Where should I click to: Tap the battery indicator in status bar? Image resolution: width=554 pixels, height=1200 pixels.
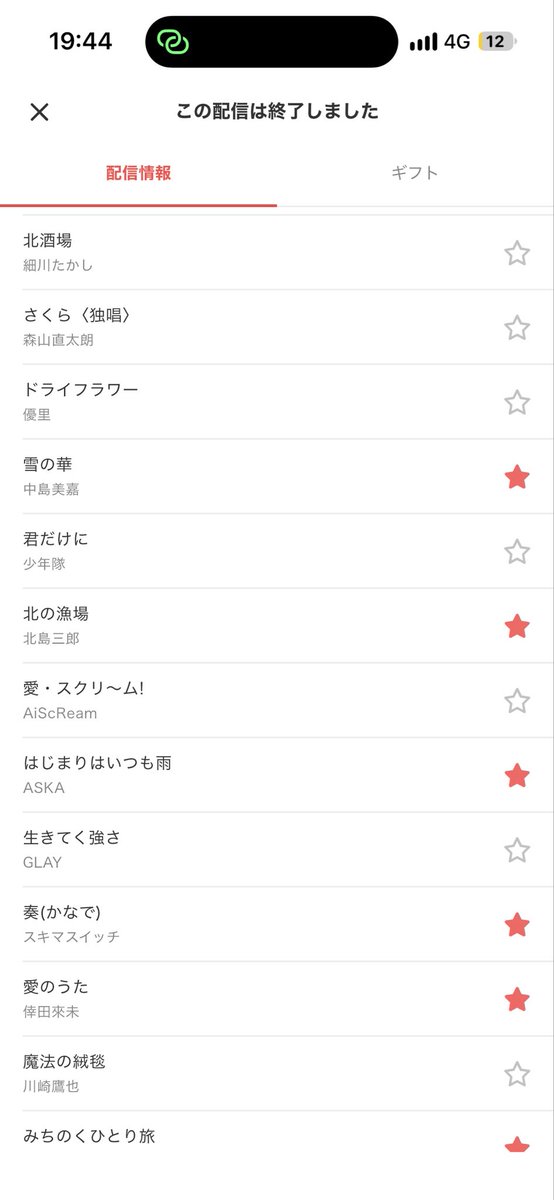(497, 42)
